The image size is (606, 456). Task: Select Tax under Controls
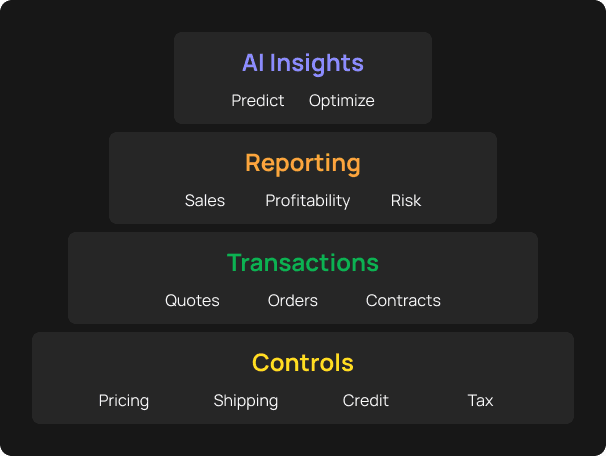(x=481, y=401)
